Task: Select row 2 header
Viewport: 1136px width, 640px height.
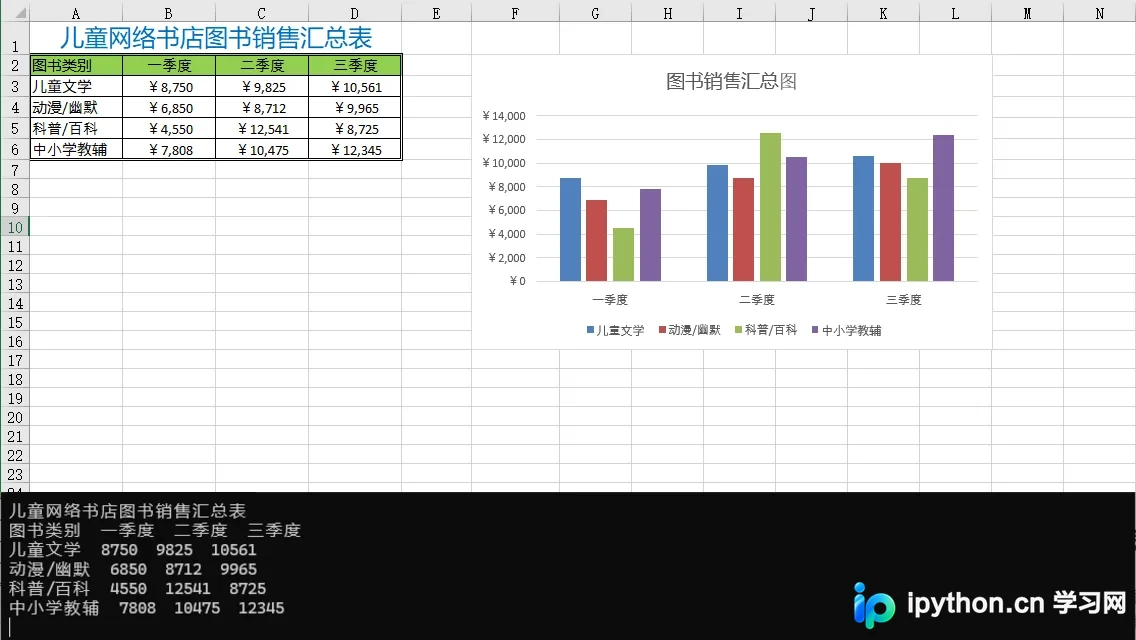Action: (14, 65)
